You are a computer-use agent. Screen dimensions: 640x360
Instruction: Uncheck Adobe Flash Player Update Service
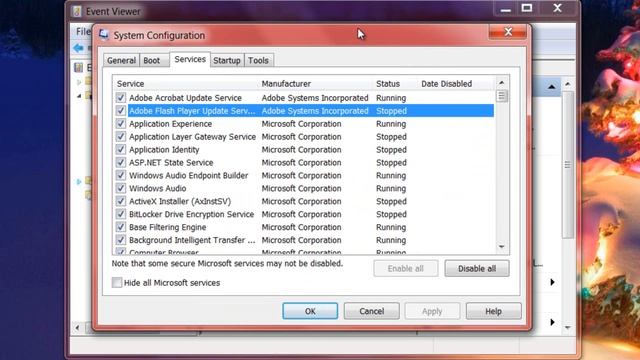tap(120, 111)
